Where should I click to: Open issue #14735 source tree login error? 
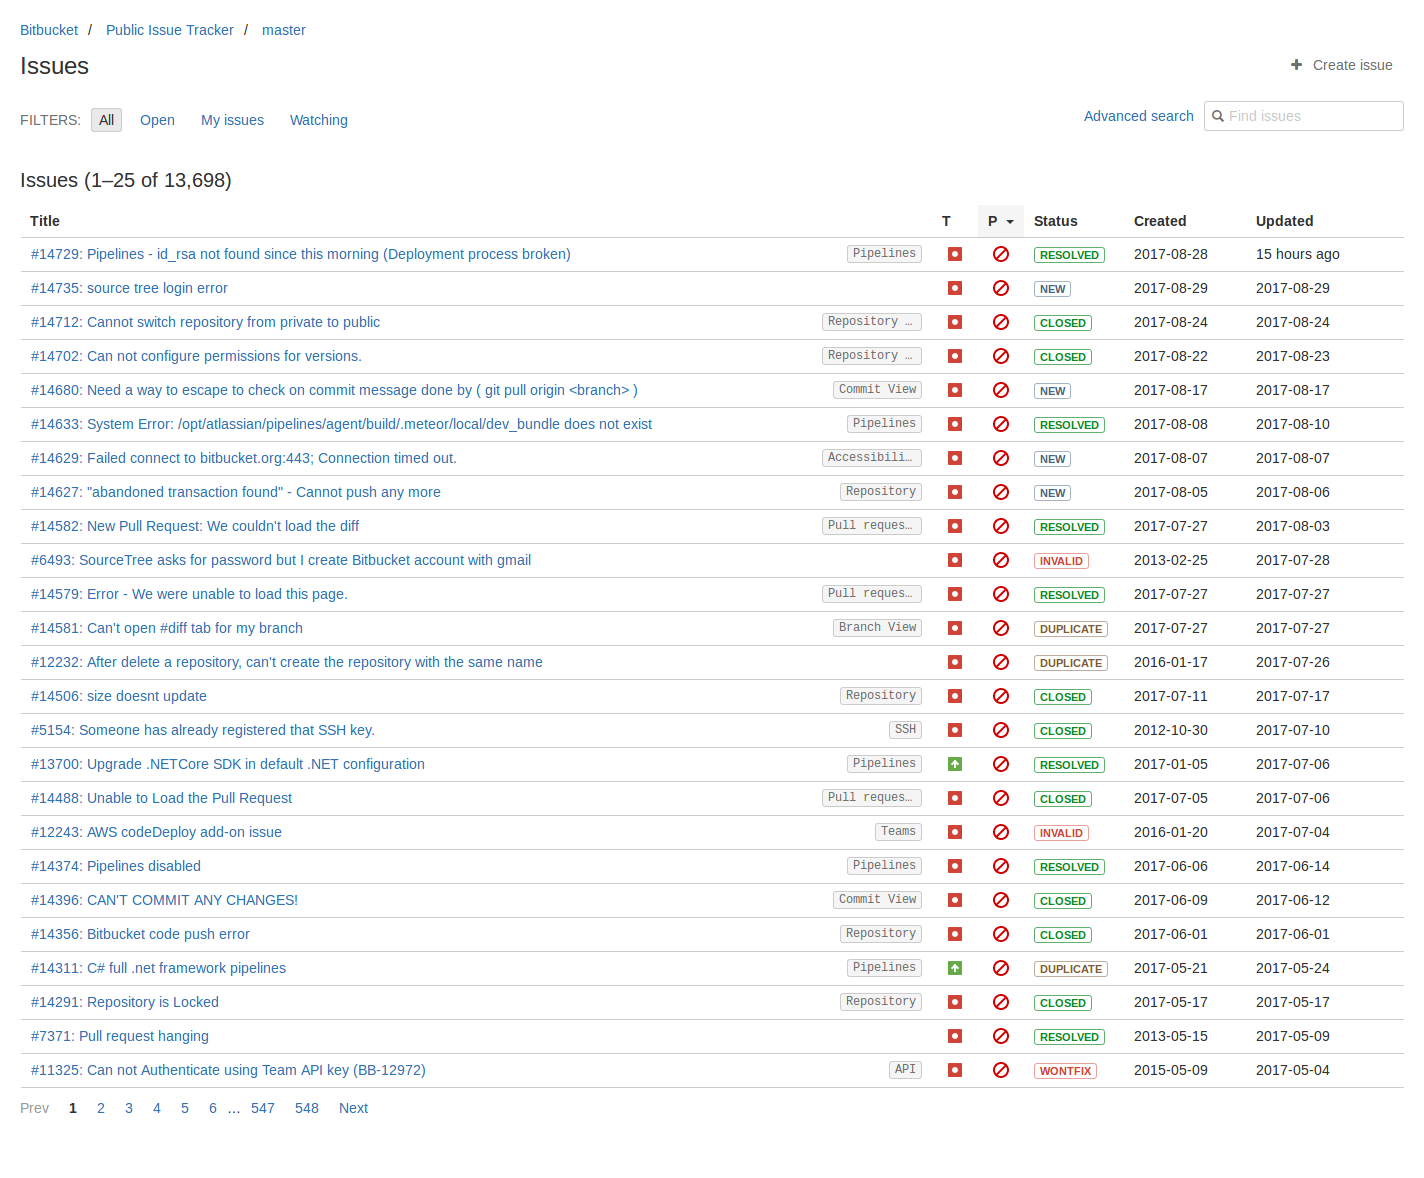[x=129, y=288]
